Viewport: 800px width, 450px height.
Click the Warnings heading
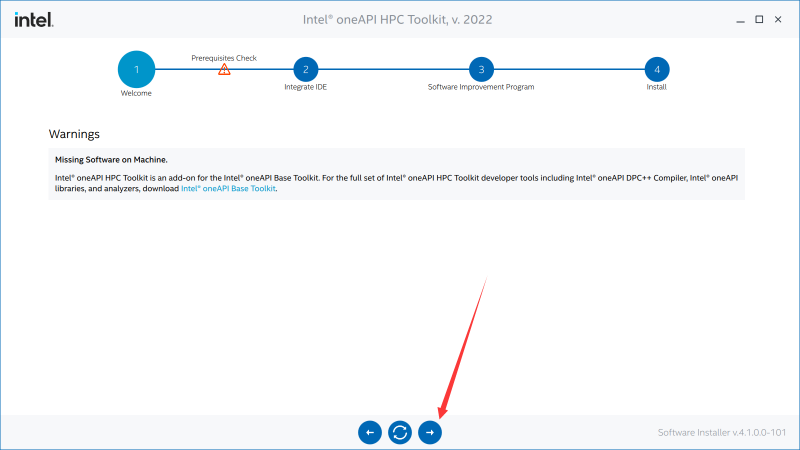74,134
